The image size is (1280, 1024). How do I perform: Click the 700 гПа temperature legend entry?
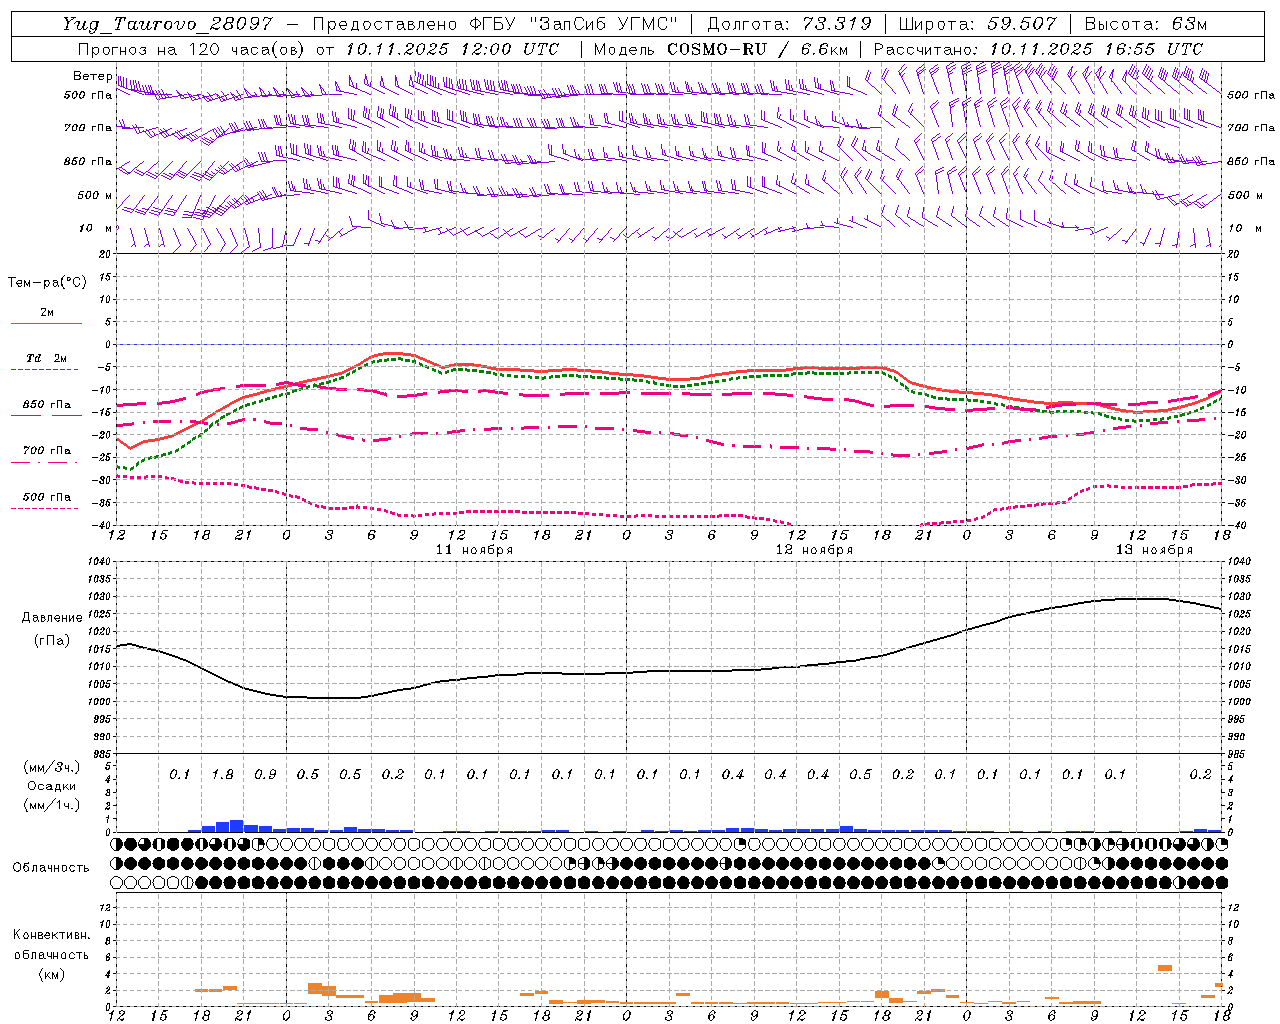click(x=47, y=451)
